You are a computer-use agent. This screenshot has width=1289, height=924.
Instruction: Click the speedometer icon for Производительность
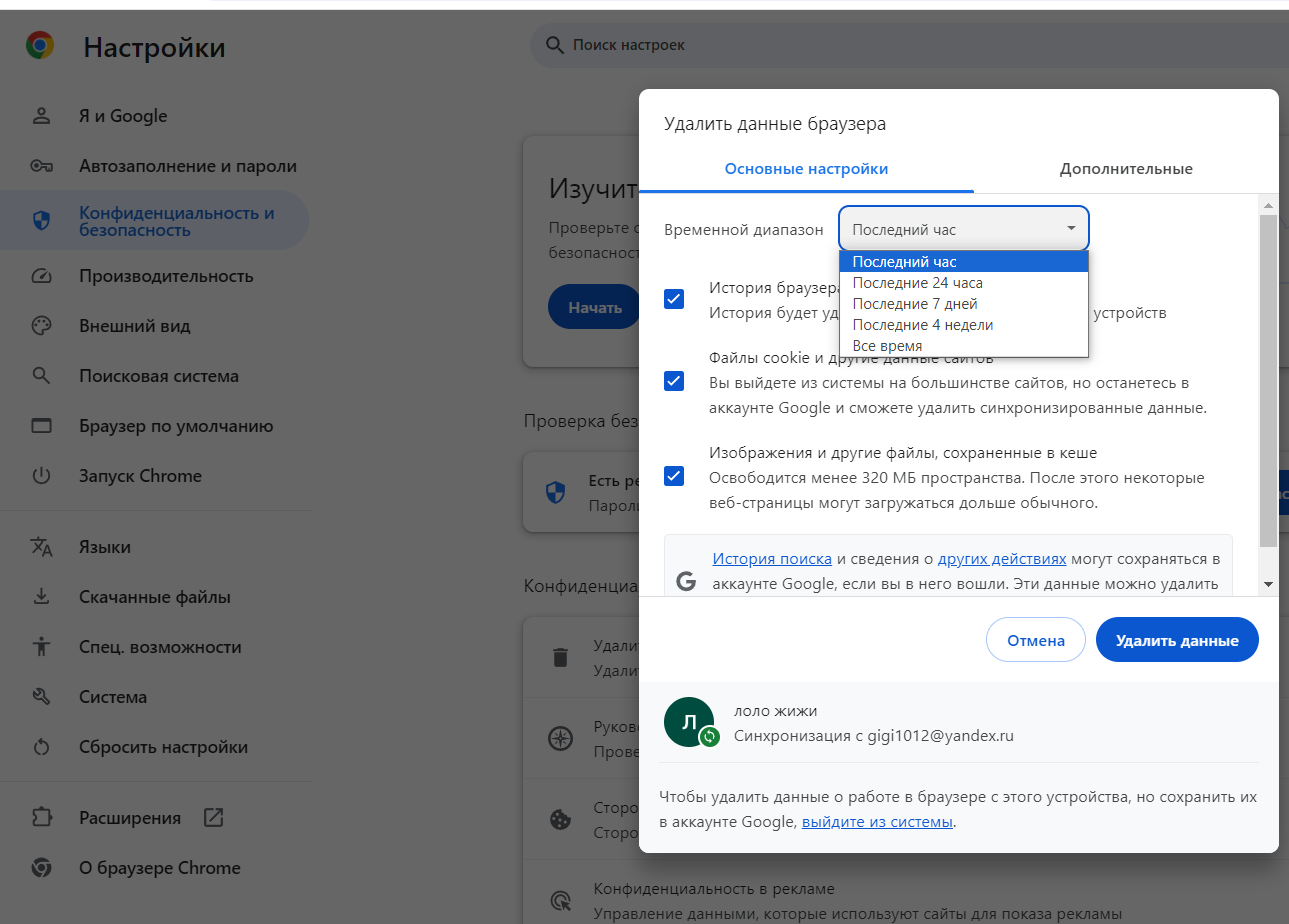pyautogui.click(x=41, y=276)
